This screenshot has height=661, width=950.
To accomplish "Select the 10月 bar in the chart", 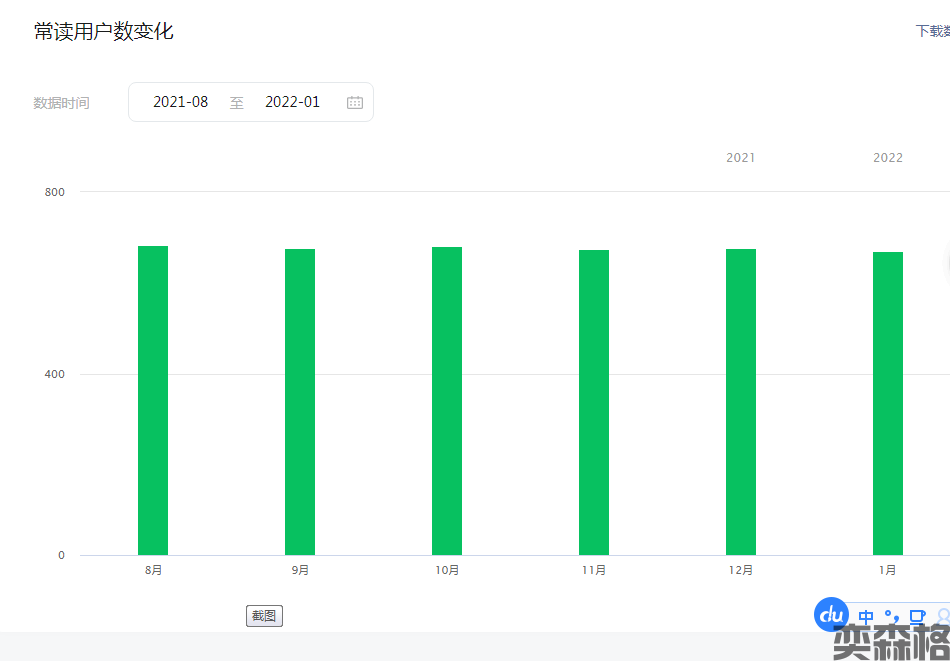I will 447,400.
